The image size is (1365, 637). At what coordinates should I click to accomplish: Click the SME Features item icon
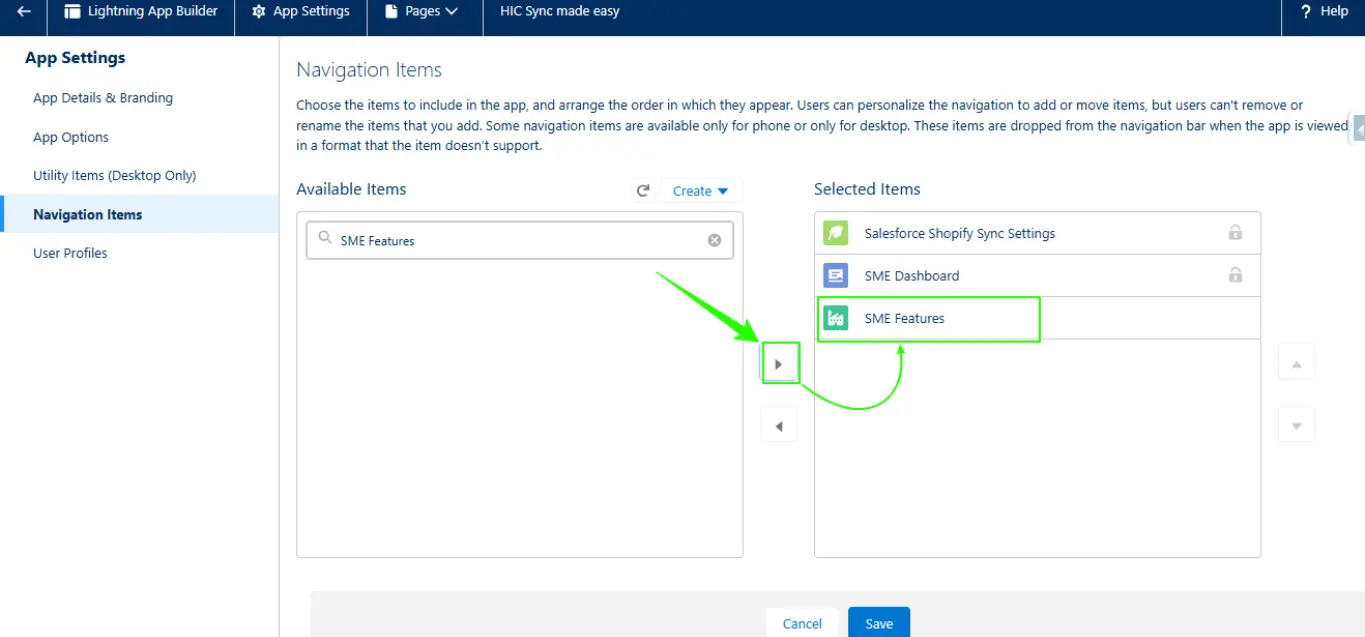[835, 318]
